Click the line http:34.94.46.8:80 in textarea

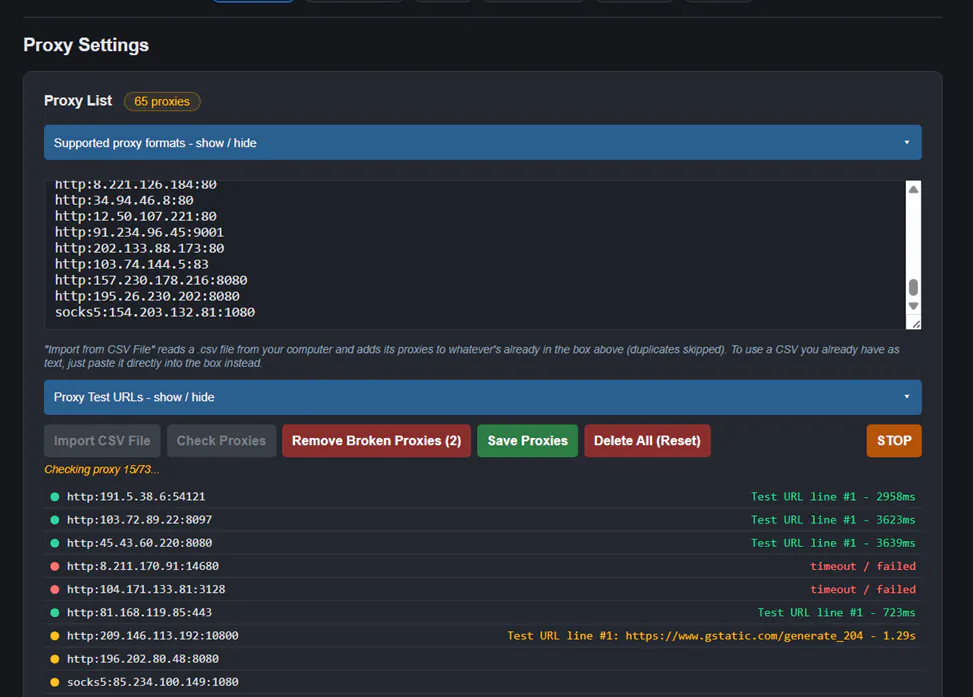124,200
